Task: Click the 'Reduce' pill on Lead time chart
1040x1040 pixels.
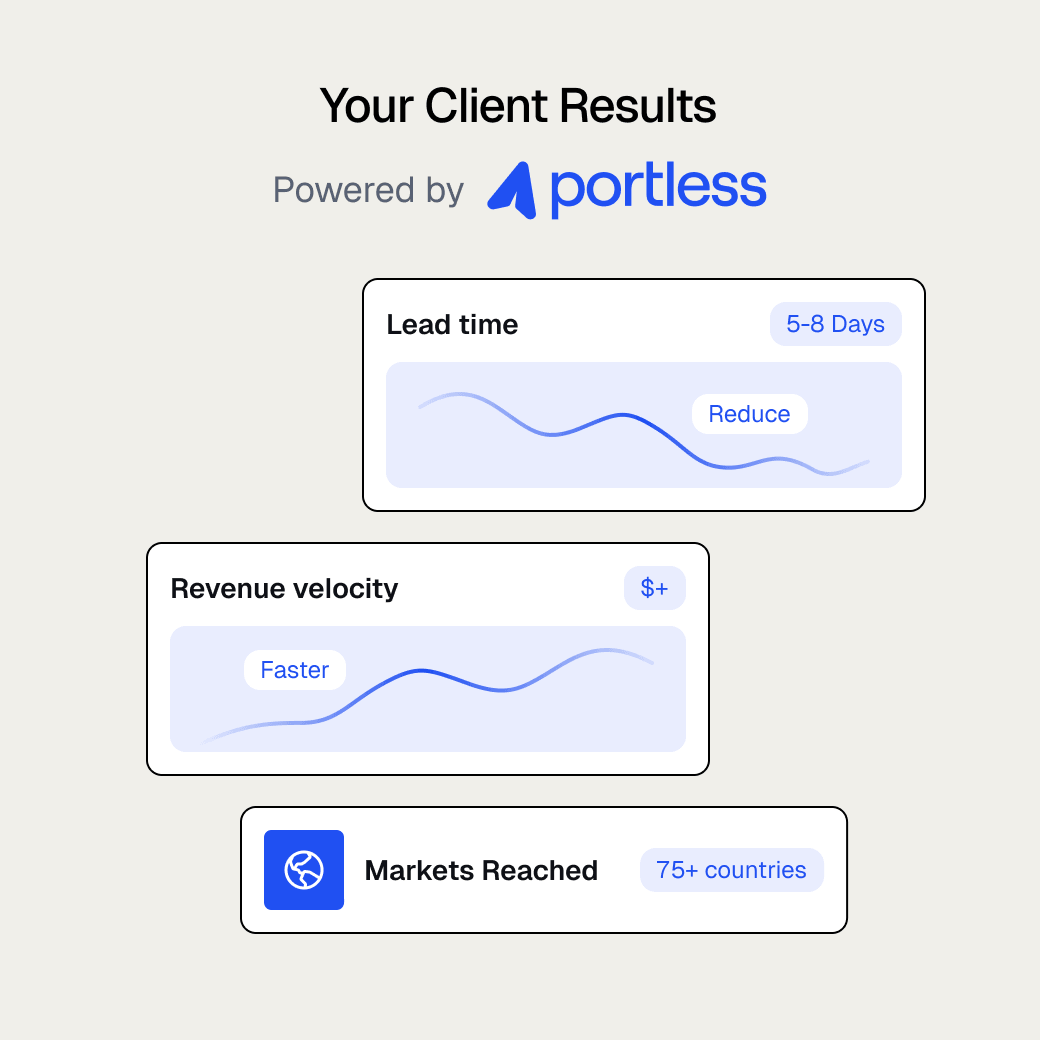Action: point(749,414)
